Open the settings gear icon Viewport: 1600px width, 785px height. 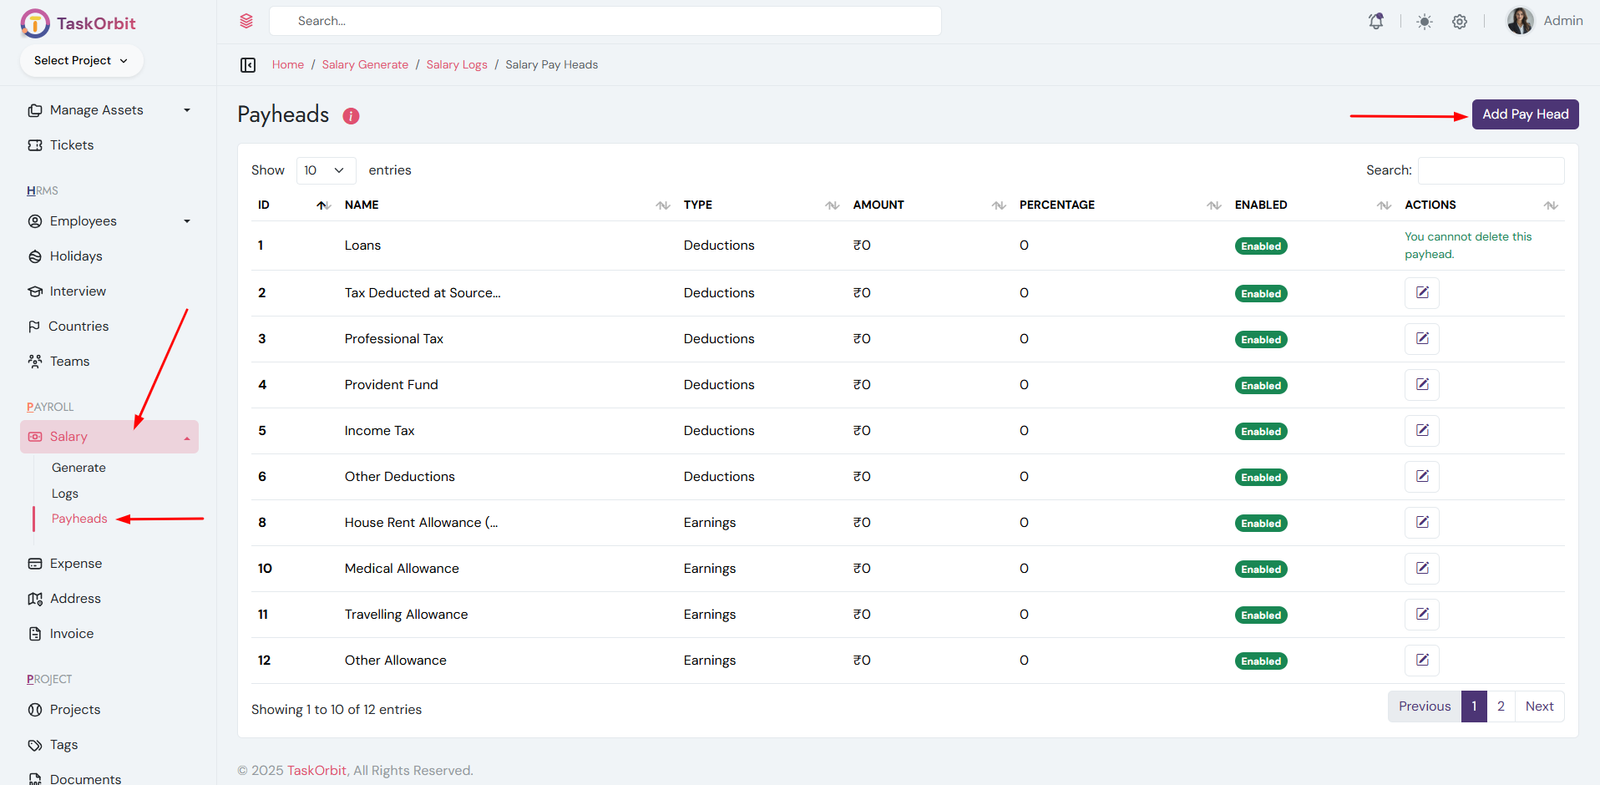point(1459,21)
